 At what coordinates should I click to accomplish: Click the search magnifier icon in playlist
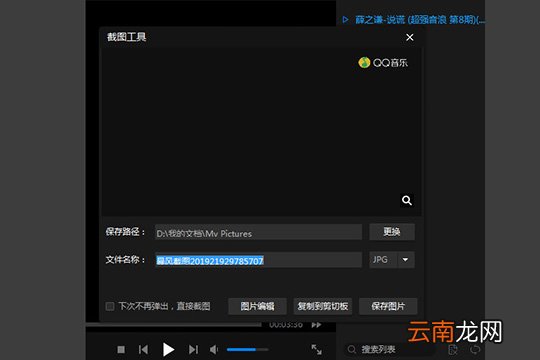pos(351,350)
